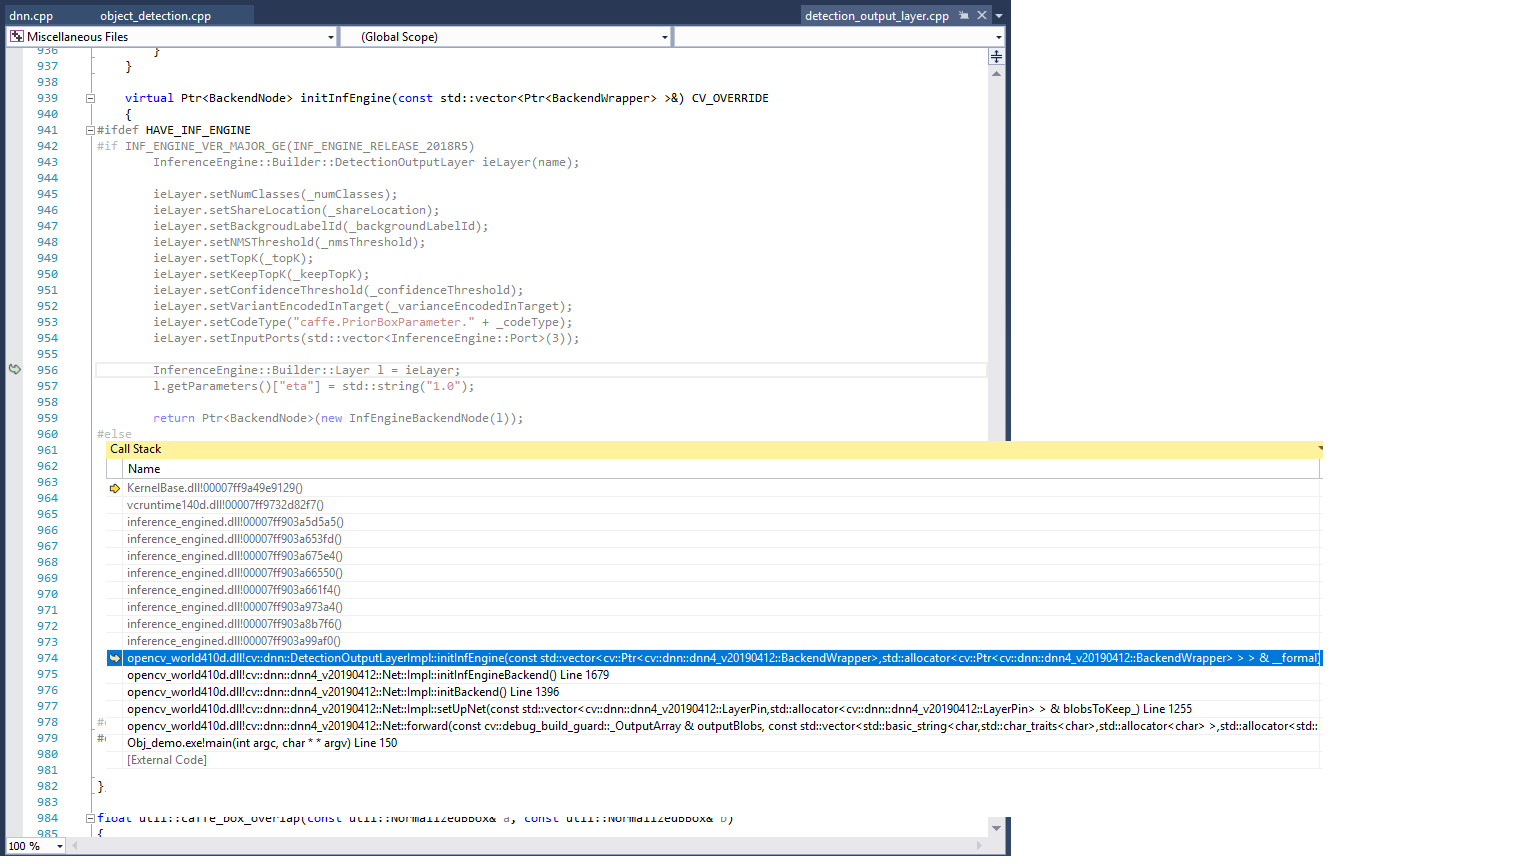The height and width of the screenshot is (864, 1536).
Task: Pin the detection_output_layer.cpp tab
Action: tap(964, 16)
